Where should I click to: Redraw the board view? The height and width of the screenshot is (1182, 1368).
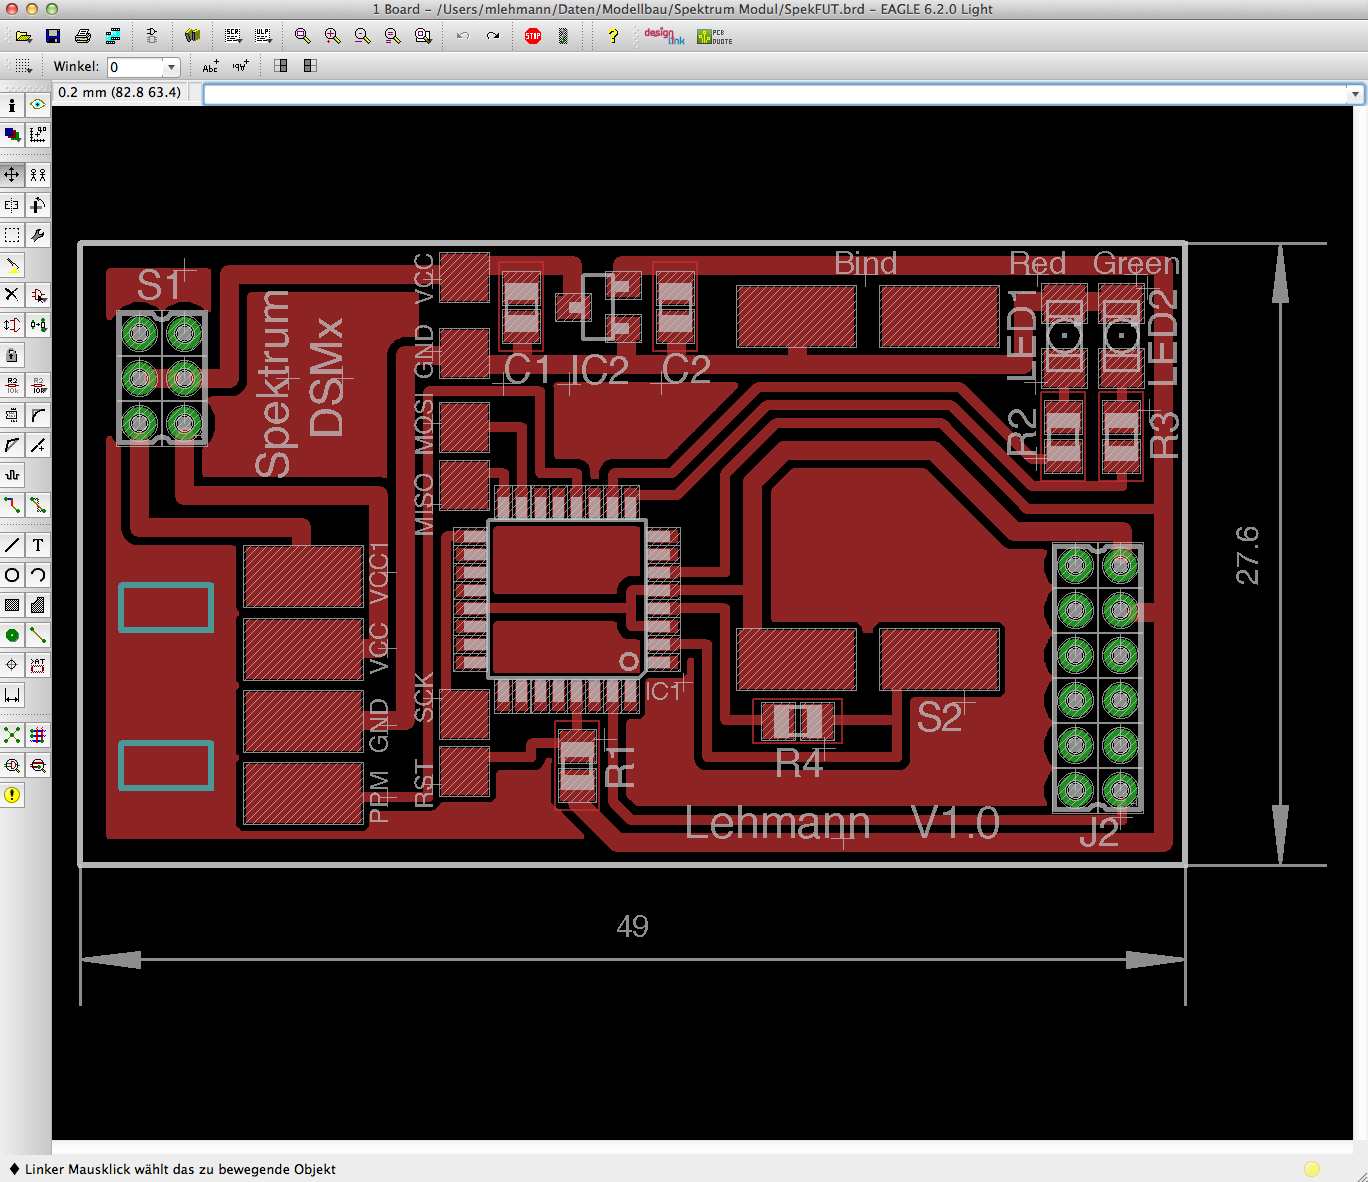click(x=392, y=36)
